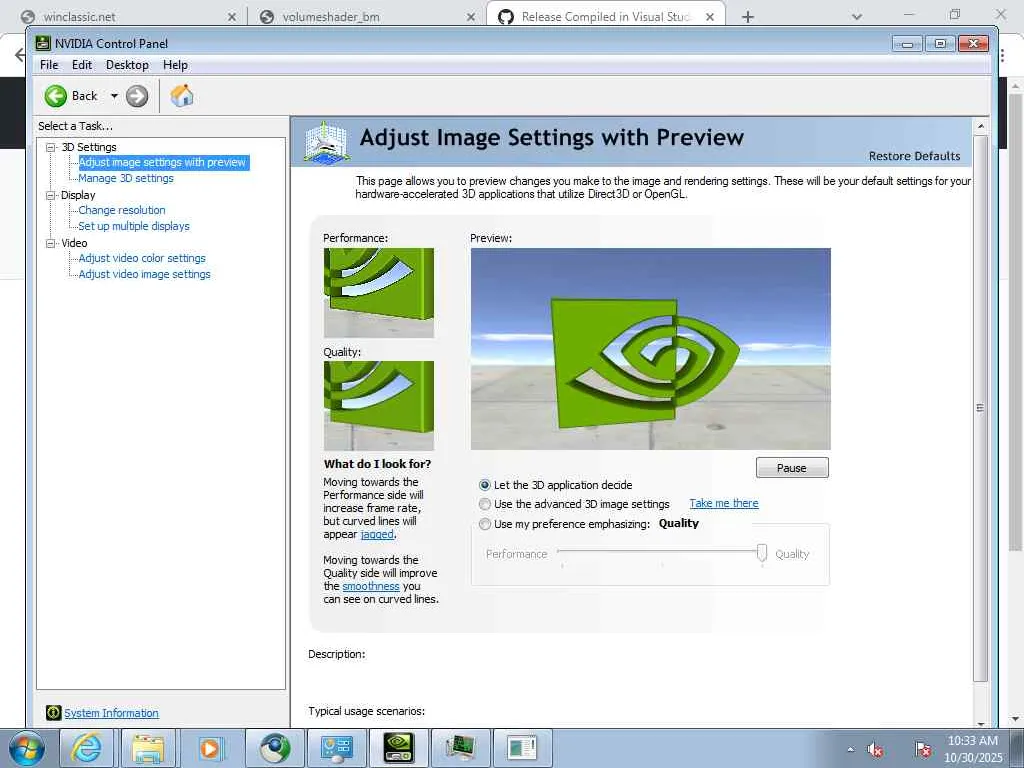Select Use the advanced 3D image settings
The width and height of the screenshot is (1024, 768).
tap(485, 504)
